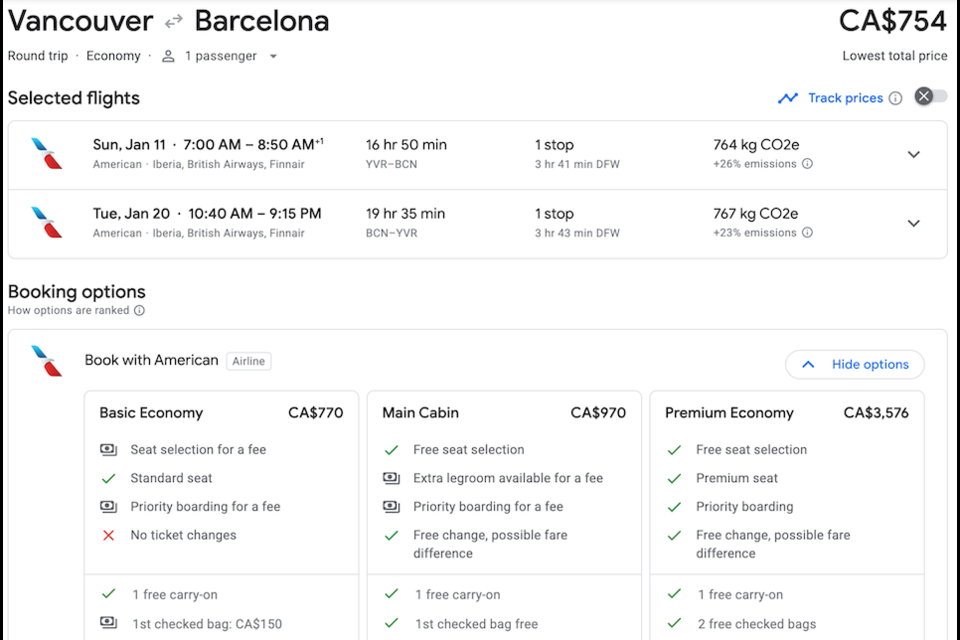
Task: Expand the Jan 20 return flight details
Action: point(913,223)
